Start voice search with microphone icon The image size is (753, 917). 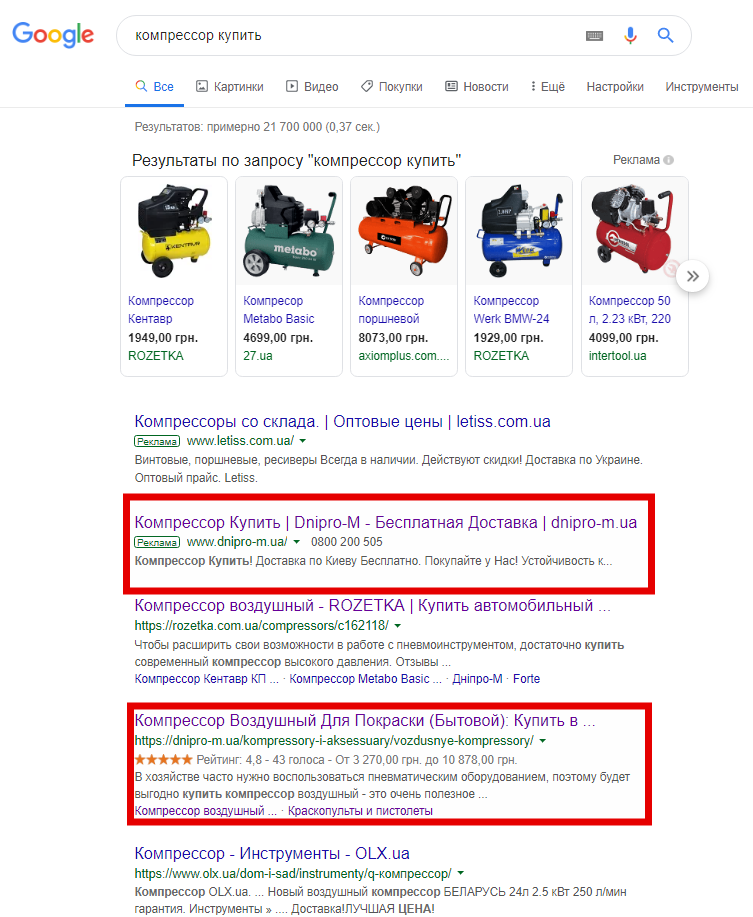coord(630,36)
